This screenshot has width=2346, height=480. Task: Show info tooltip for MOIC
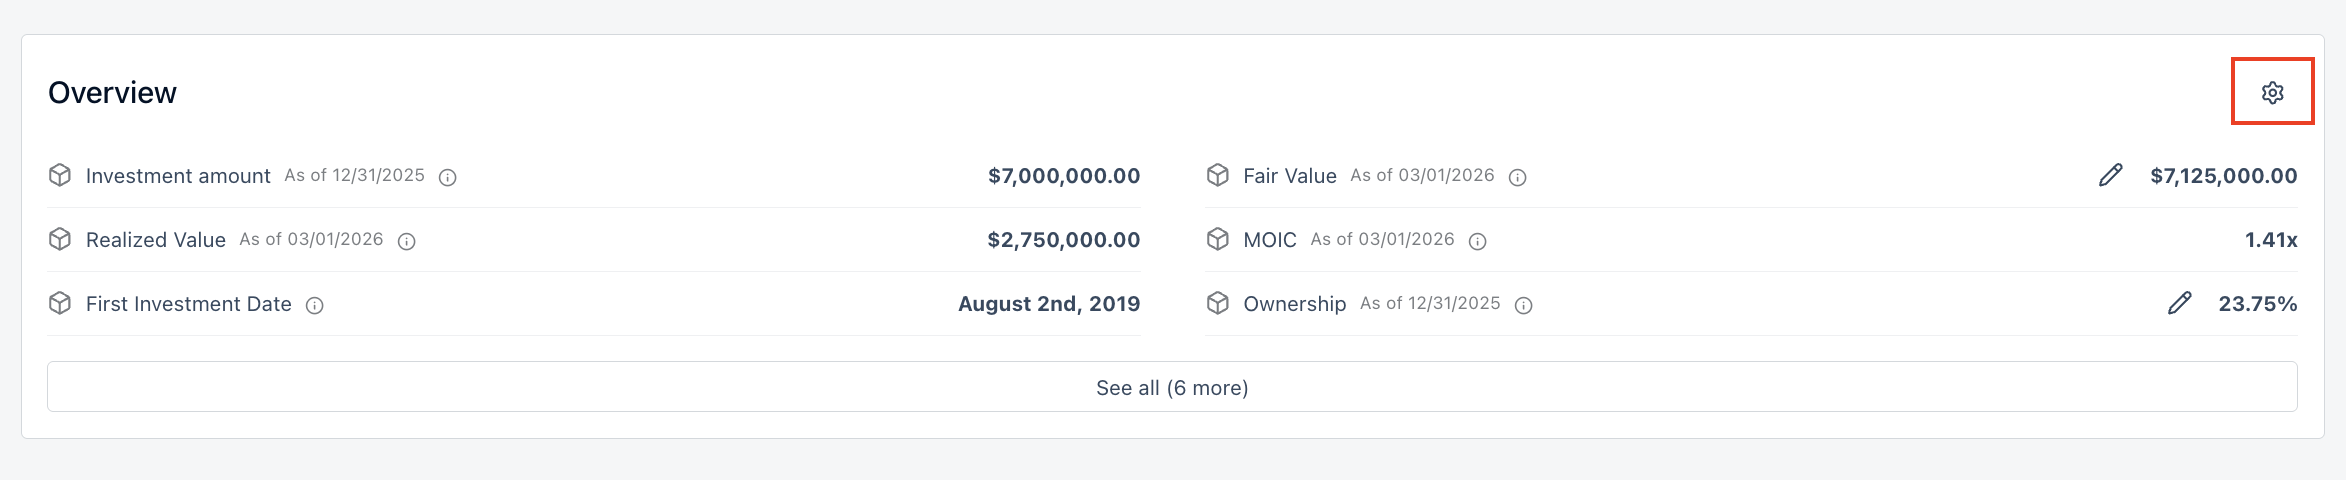[1477, 241]
